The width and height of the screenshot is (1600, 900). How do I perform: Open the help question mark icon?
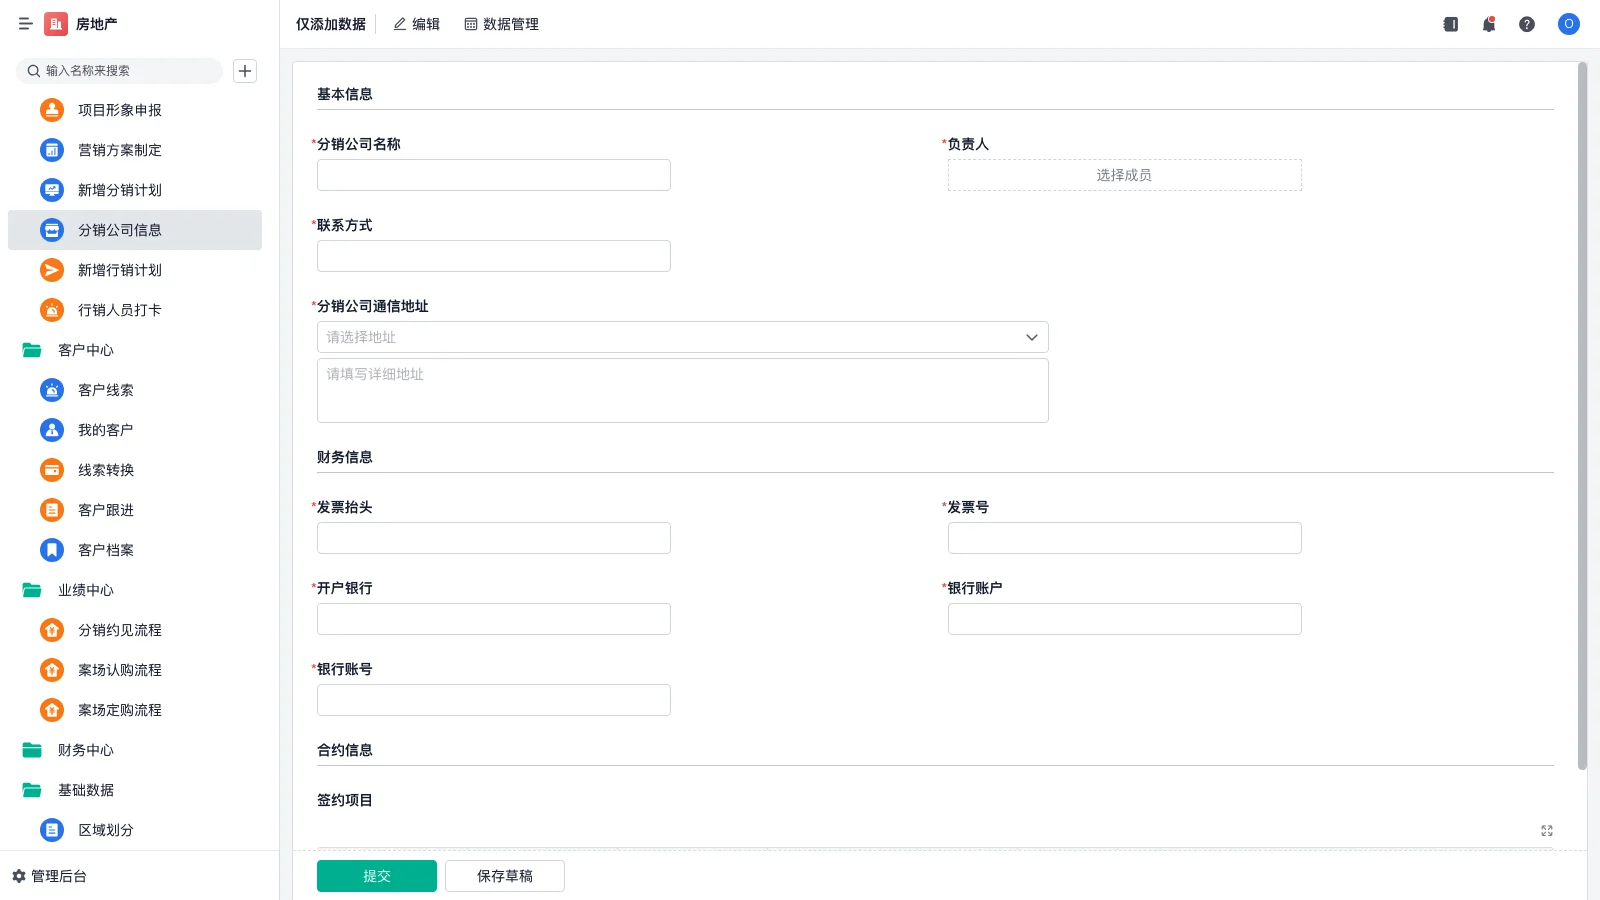coord(1528,24)
